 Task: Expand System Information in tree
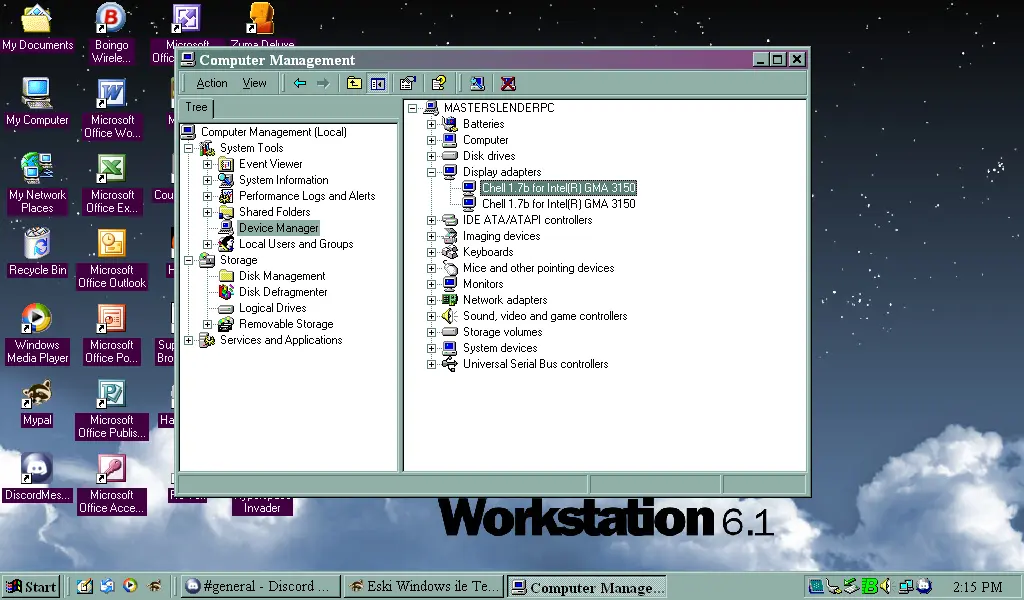[208, 180]
